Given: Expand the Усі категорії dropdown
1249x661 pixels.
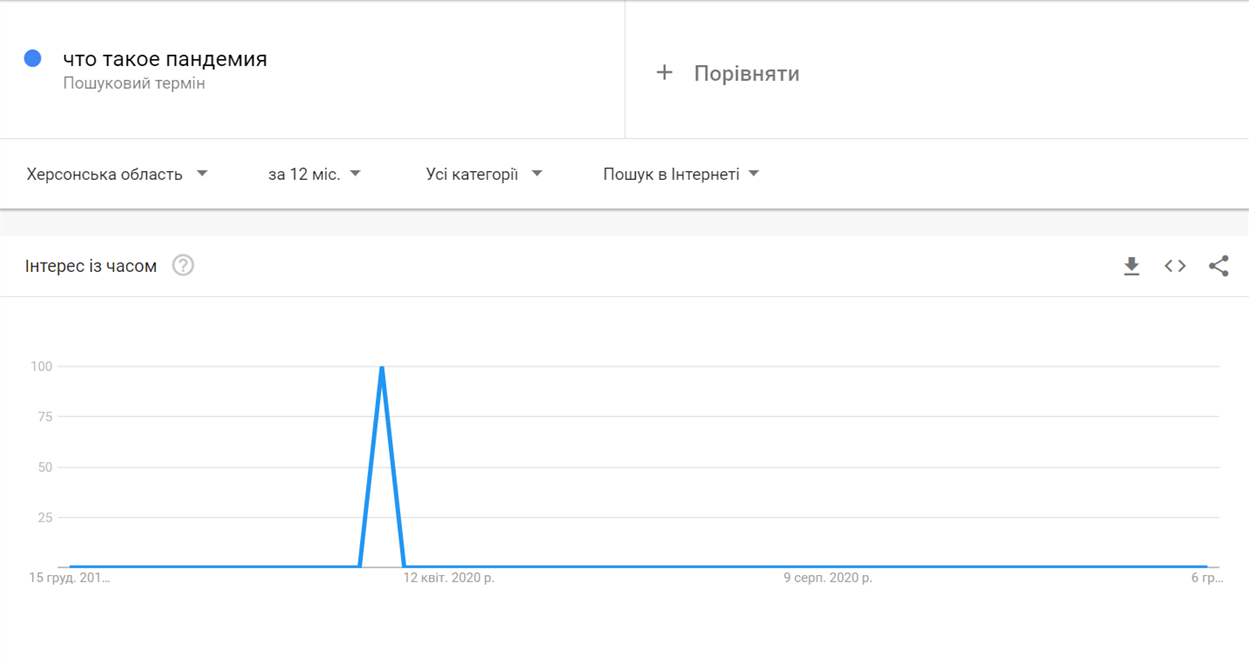Looking at the screenshot, I should pyautogui.click(x=484, y=174).
